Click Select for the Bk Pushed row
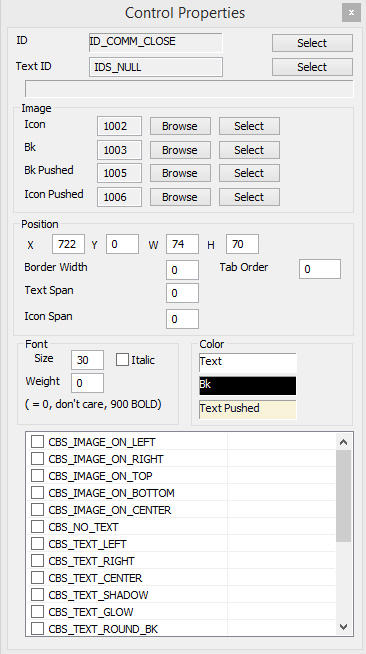 249,173
